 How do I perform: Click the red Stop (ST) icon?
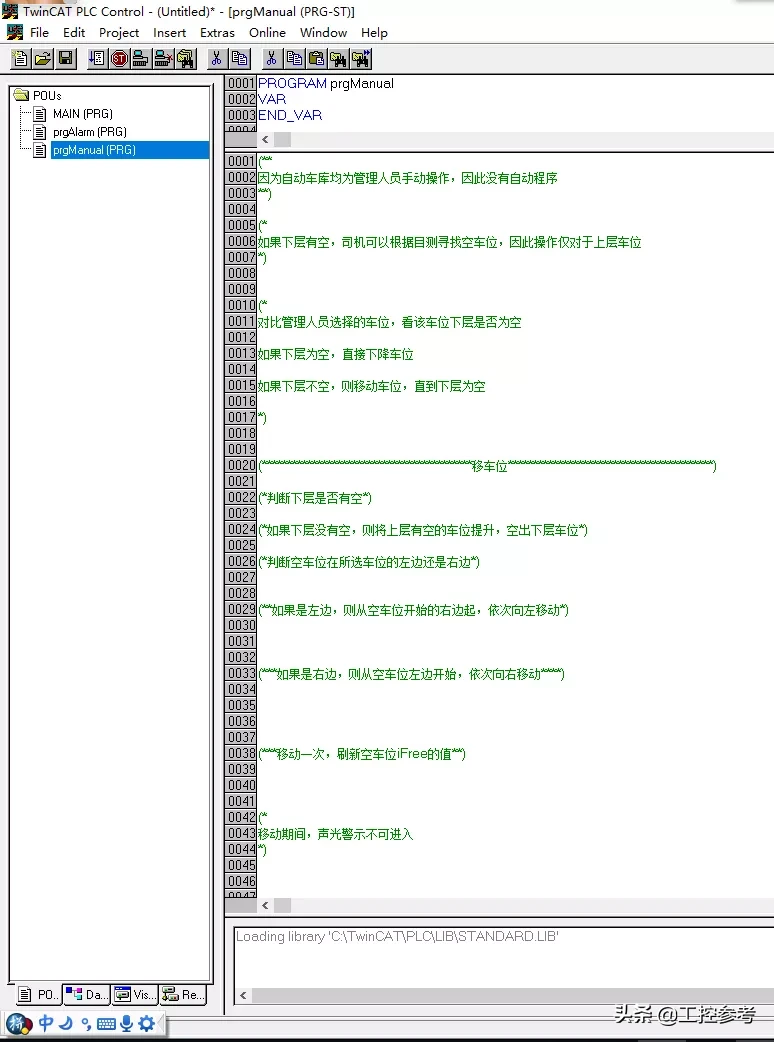pyautogui.click(x=119, y=58)
